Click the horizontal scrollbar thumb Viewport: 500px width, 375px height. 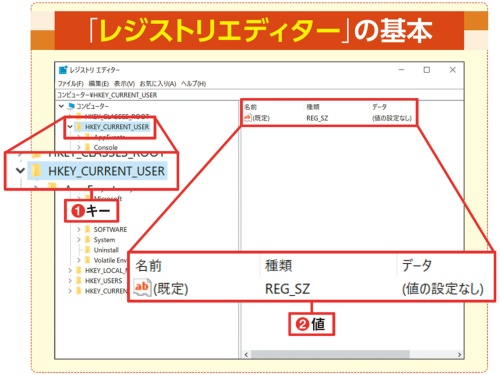(x=330, y=354)
